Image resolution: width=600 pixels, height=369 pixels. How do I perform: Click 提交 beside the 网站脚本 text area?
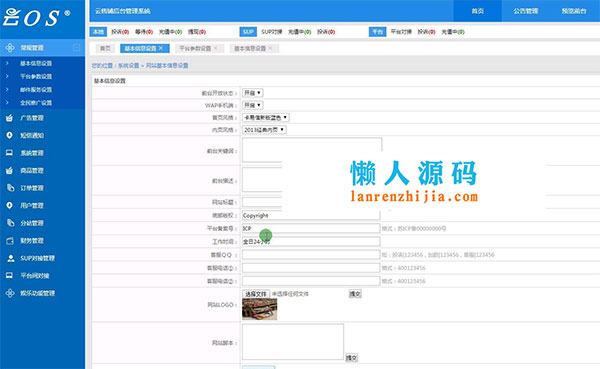pos(352,358)
